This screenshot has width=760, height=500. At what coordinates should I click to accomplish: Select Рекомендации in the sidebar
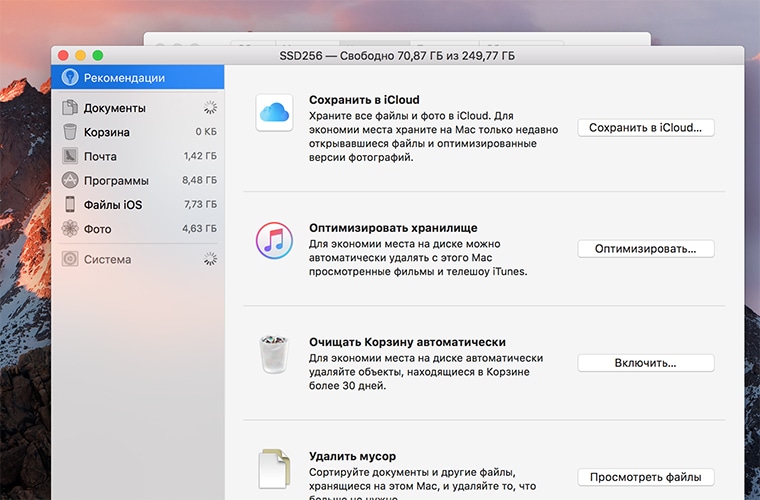point(138,78)
